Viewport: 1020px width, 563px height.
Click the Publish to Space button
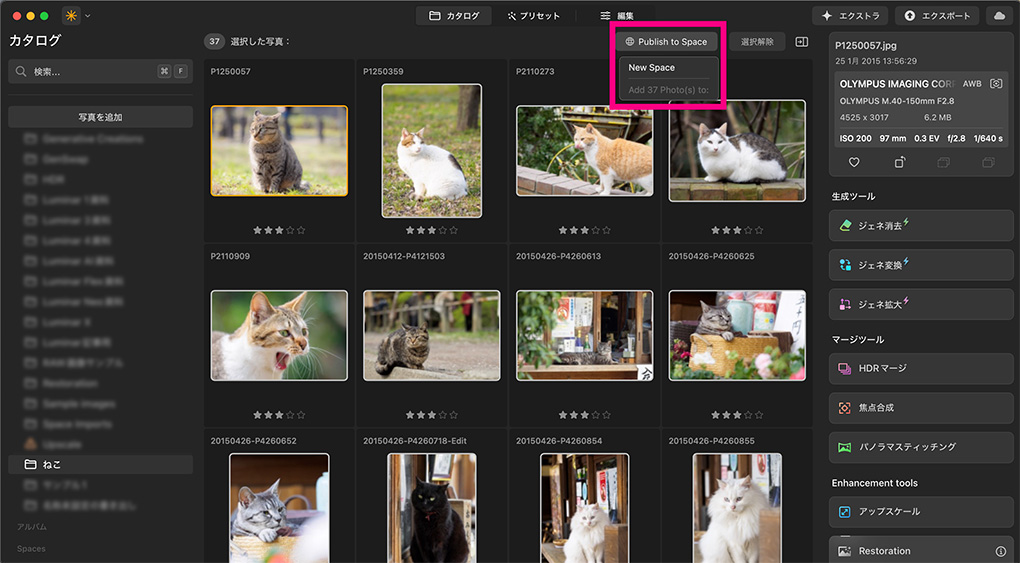666,42
